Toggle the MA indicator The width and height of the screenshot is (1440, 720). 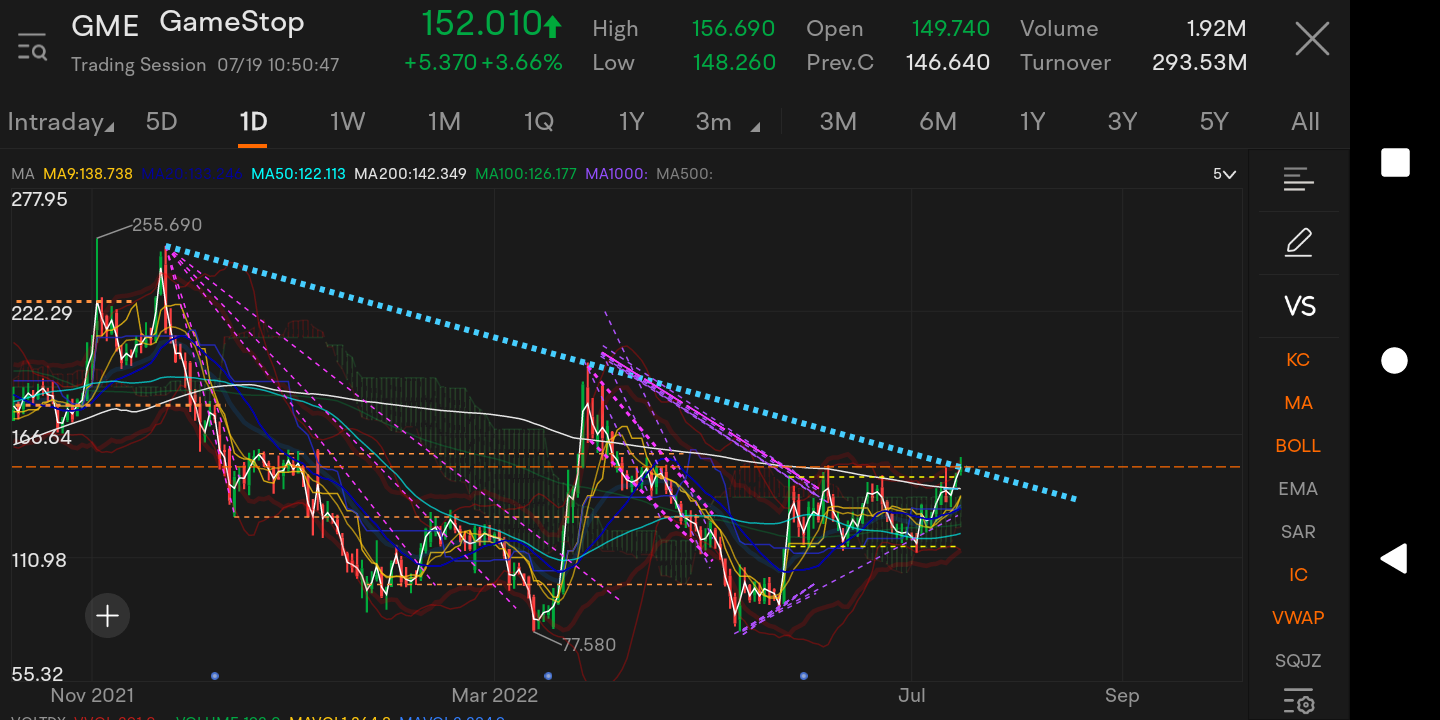click(1298, 403)
